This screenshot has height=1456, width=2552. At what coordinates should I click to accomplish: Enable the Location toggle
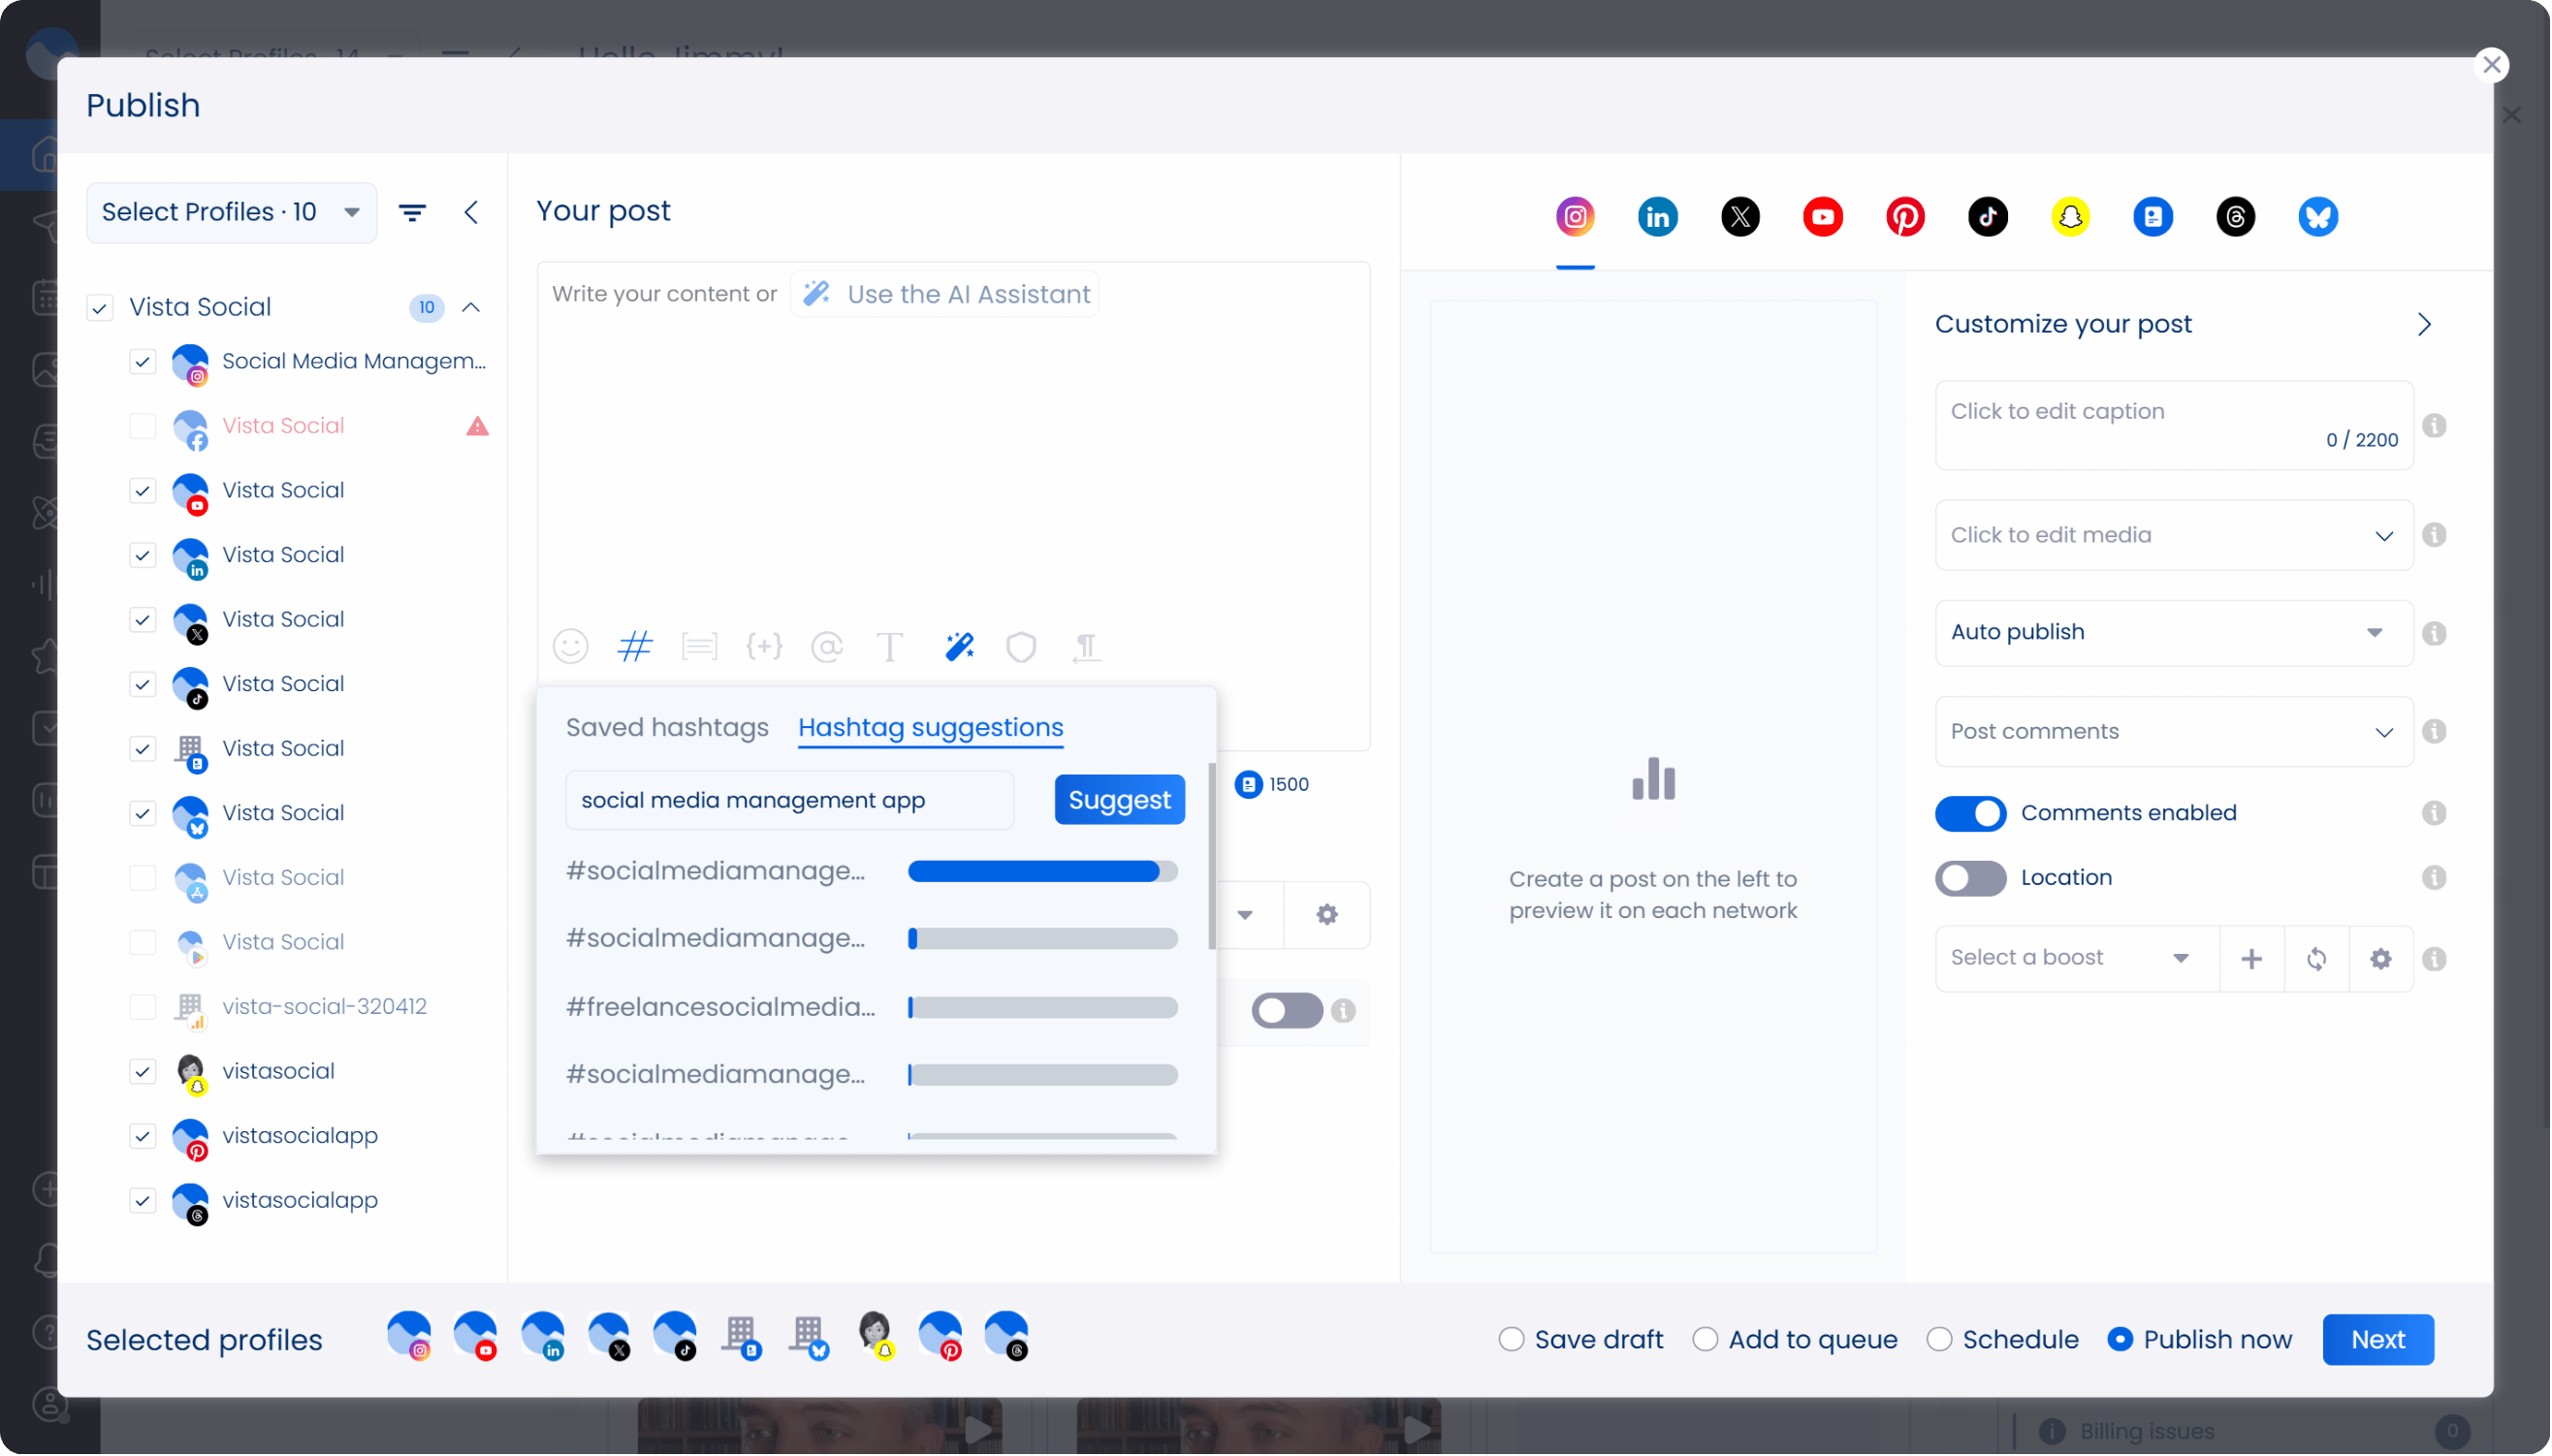point(1970,878)
